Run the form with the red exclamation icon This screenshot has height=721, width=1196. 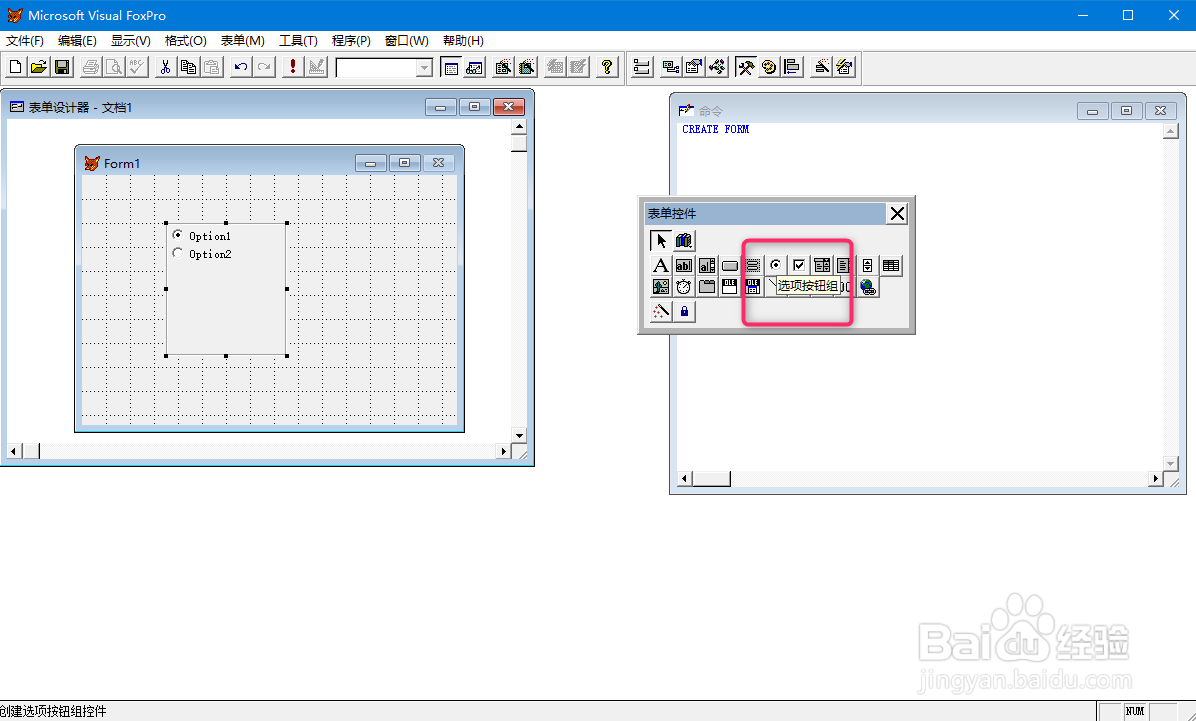pos(293,67)
